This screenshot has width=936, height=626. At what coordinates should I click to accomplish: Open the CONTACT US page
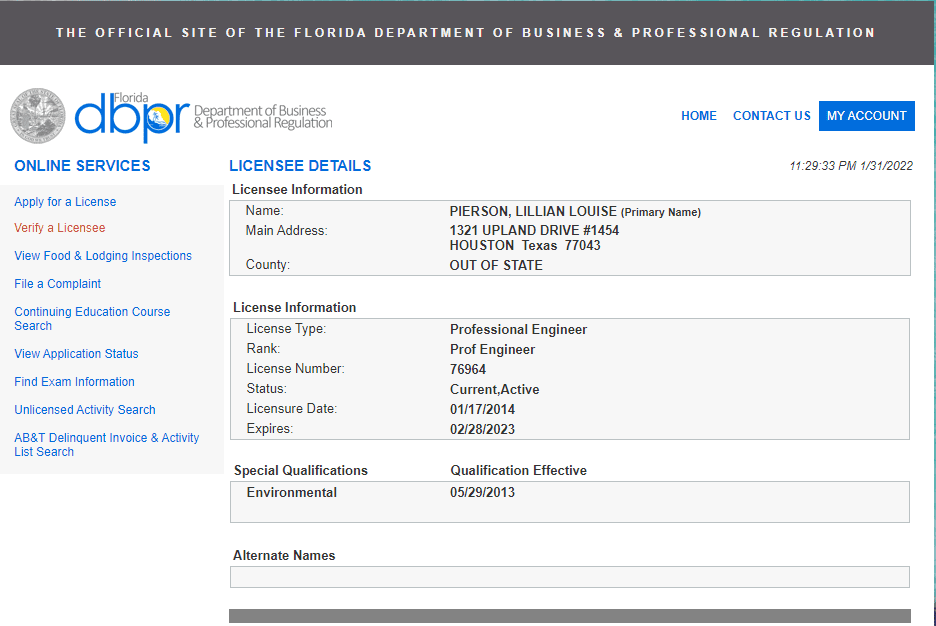771,116
